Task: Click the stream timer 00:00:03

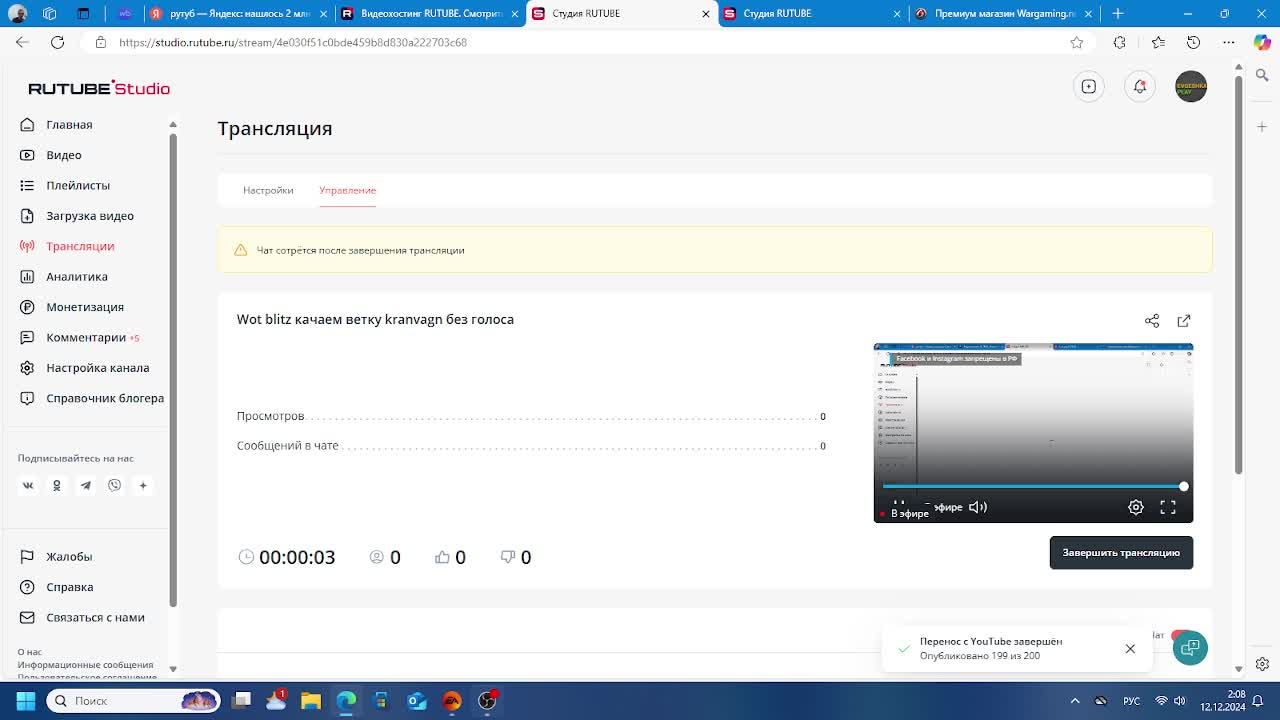Action: click(297, 557)
